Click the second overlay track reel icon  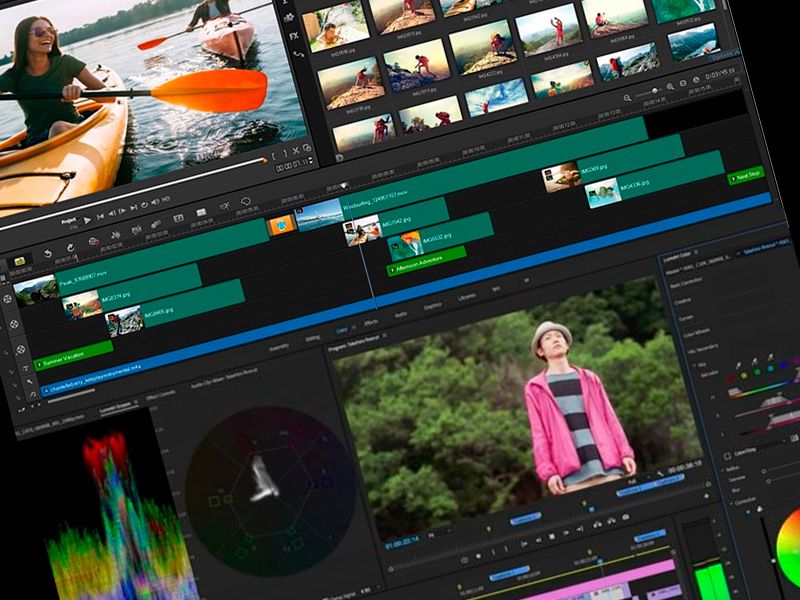(x=20, y=349)
